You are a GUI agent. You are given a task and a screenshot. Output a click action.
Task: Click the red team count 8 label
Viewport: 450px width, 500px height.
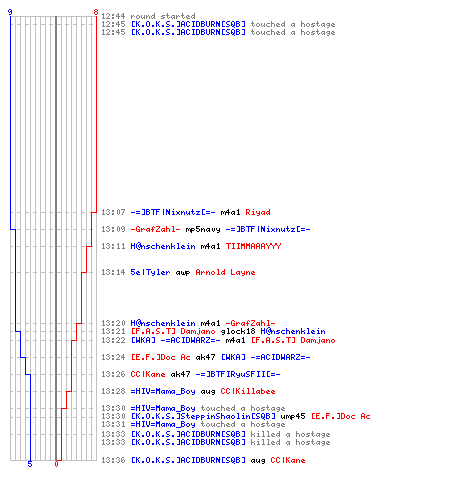tap(96, 12)
